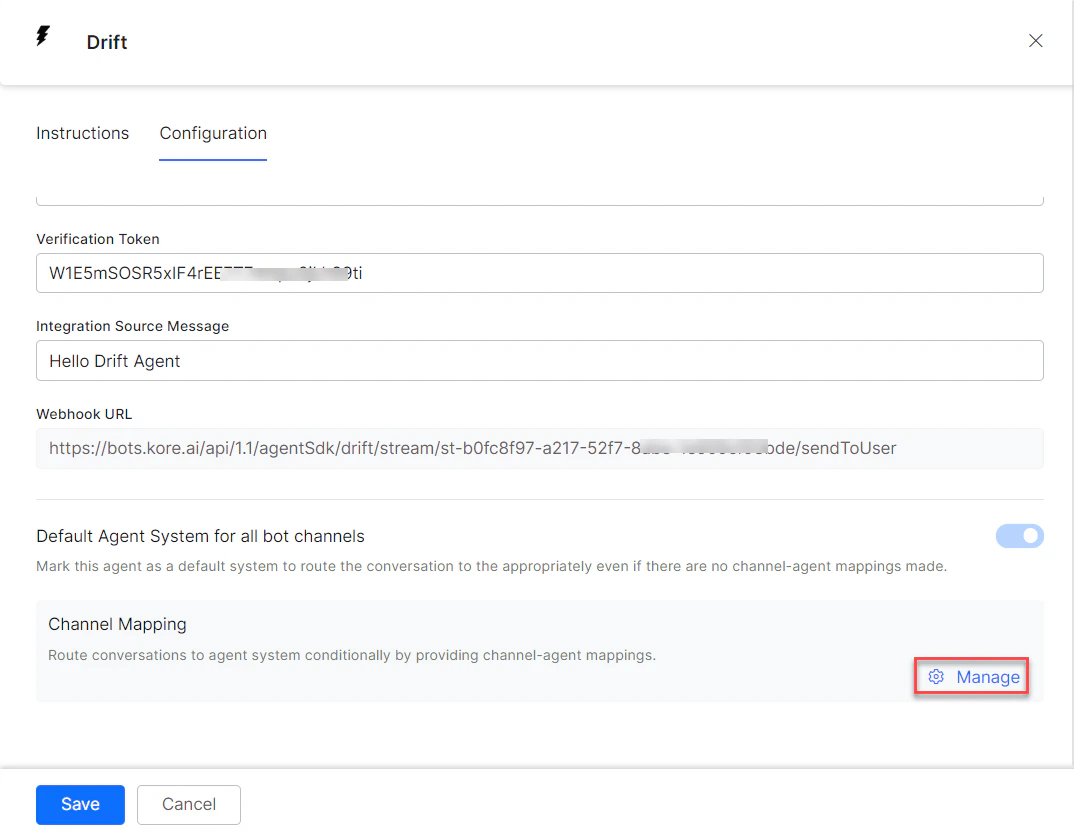Click the Verification Token label
The image size is (1074, 833).
point(97,239)
